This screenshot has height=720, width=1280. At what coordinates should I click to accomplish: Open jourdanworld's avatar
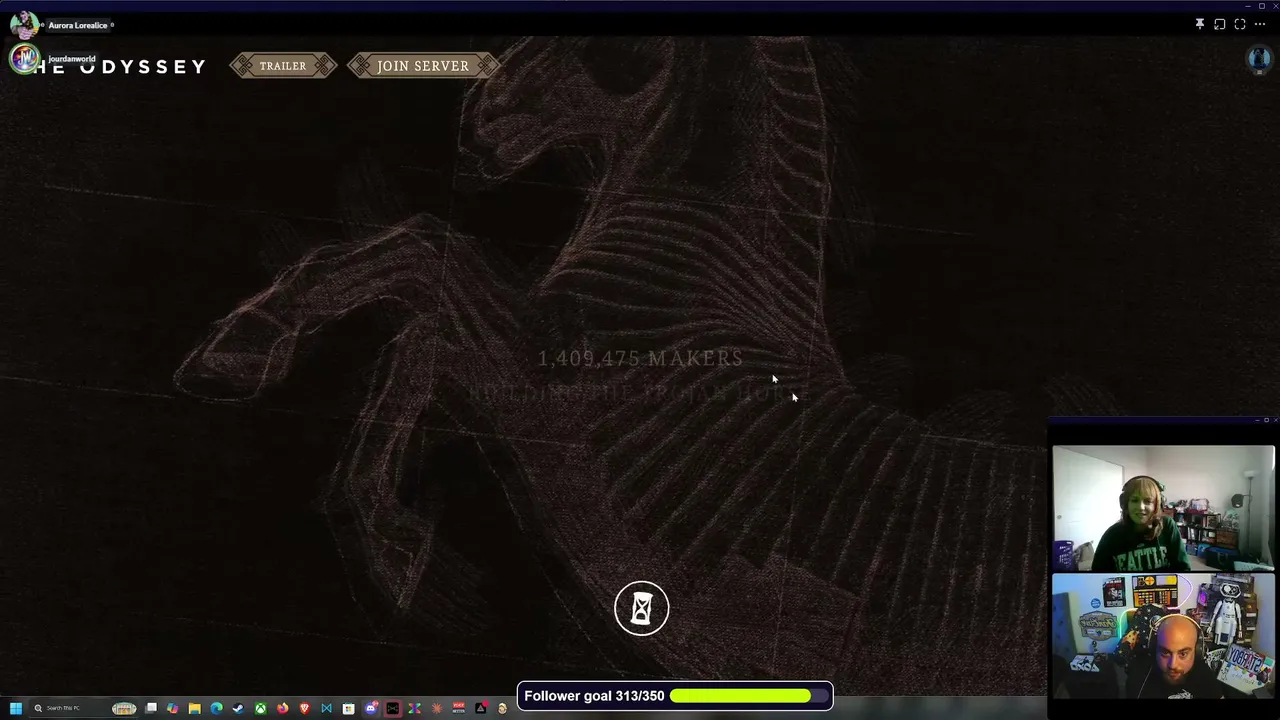pyautogui.click(x=24, y=59)
